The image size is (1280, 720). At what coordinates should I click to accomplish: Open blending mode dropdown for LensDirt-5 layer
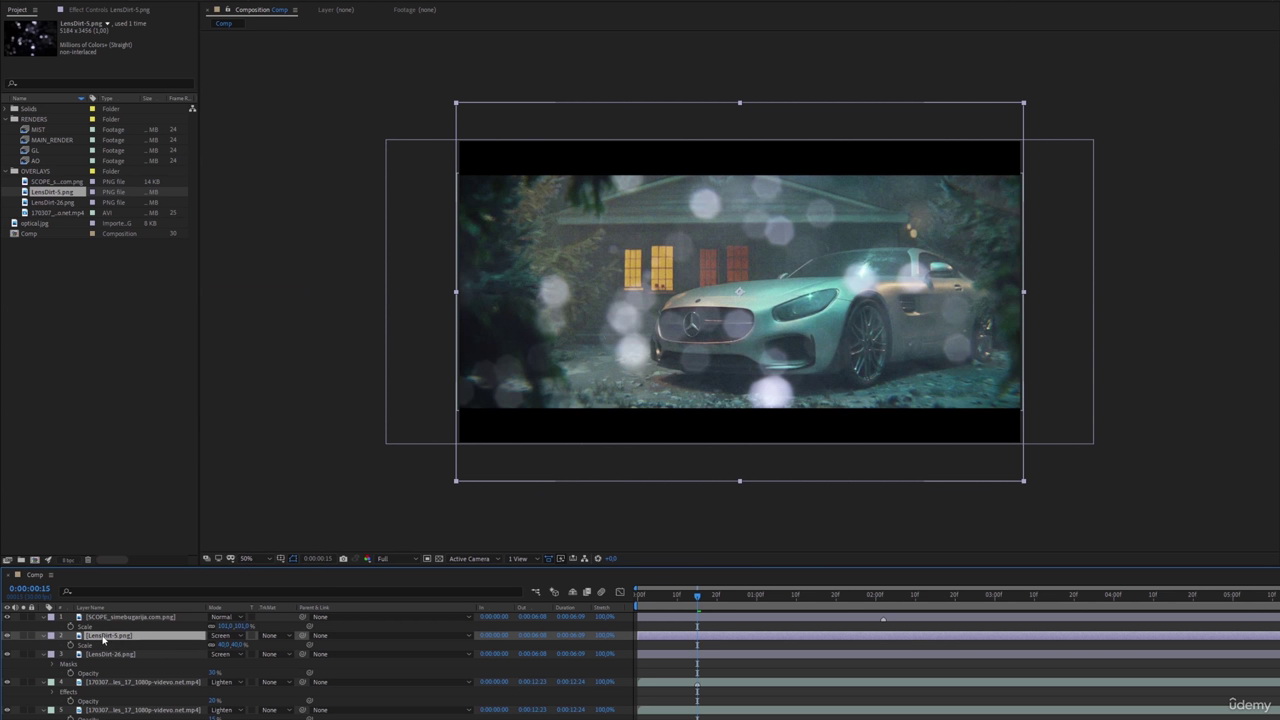[x=225, y=636]
